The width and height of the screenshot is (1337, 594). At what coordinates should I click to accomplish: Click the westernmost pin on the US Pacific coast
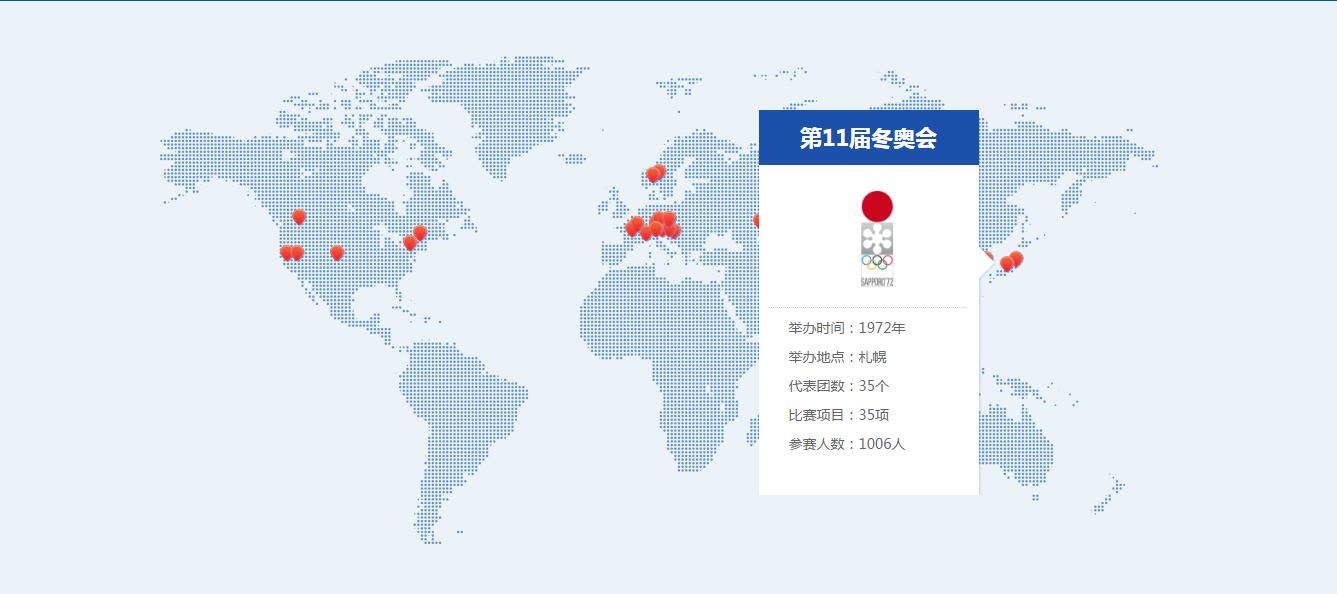coord(287,253)
